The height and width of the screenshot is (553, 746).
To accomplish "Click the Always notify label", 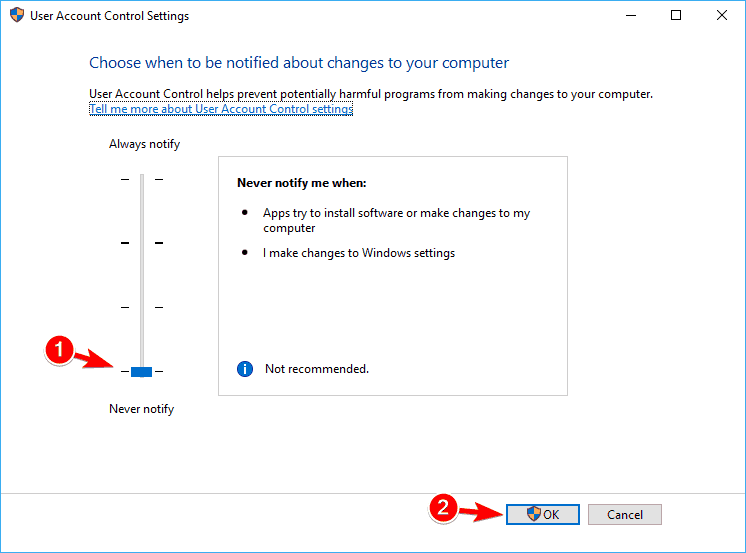I will pos(145,144).
